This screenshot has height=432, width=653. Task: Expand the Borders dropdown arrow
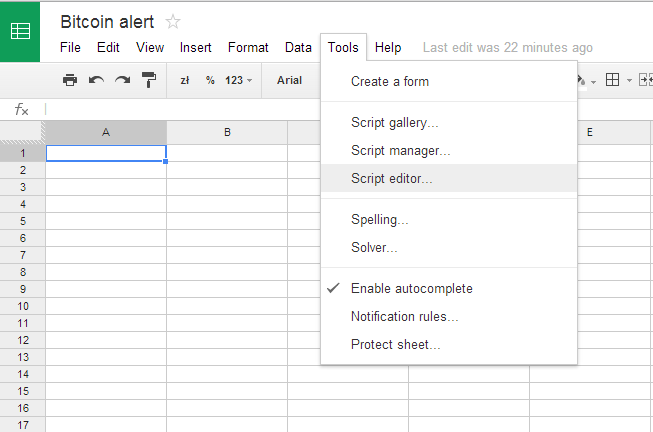point(629,80)
